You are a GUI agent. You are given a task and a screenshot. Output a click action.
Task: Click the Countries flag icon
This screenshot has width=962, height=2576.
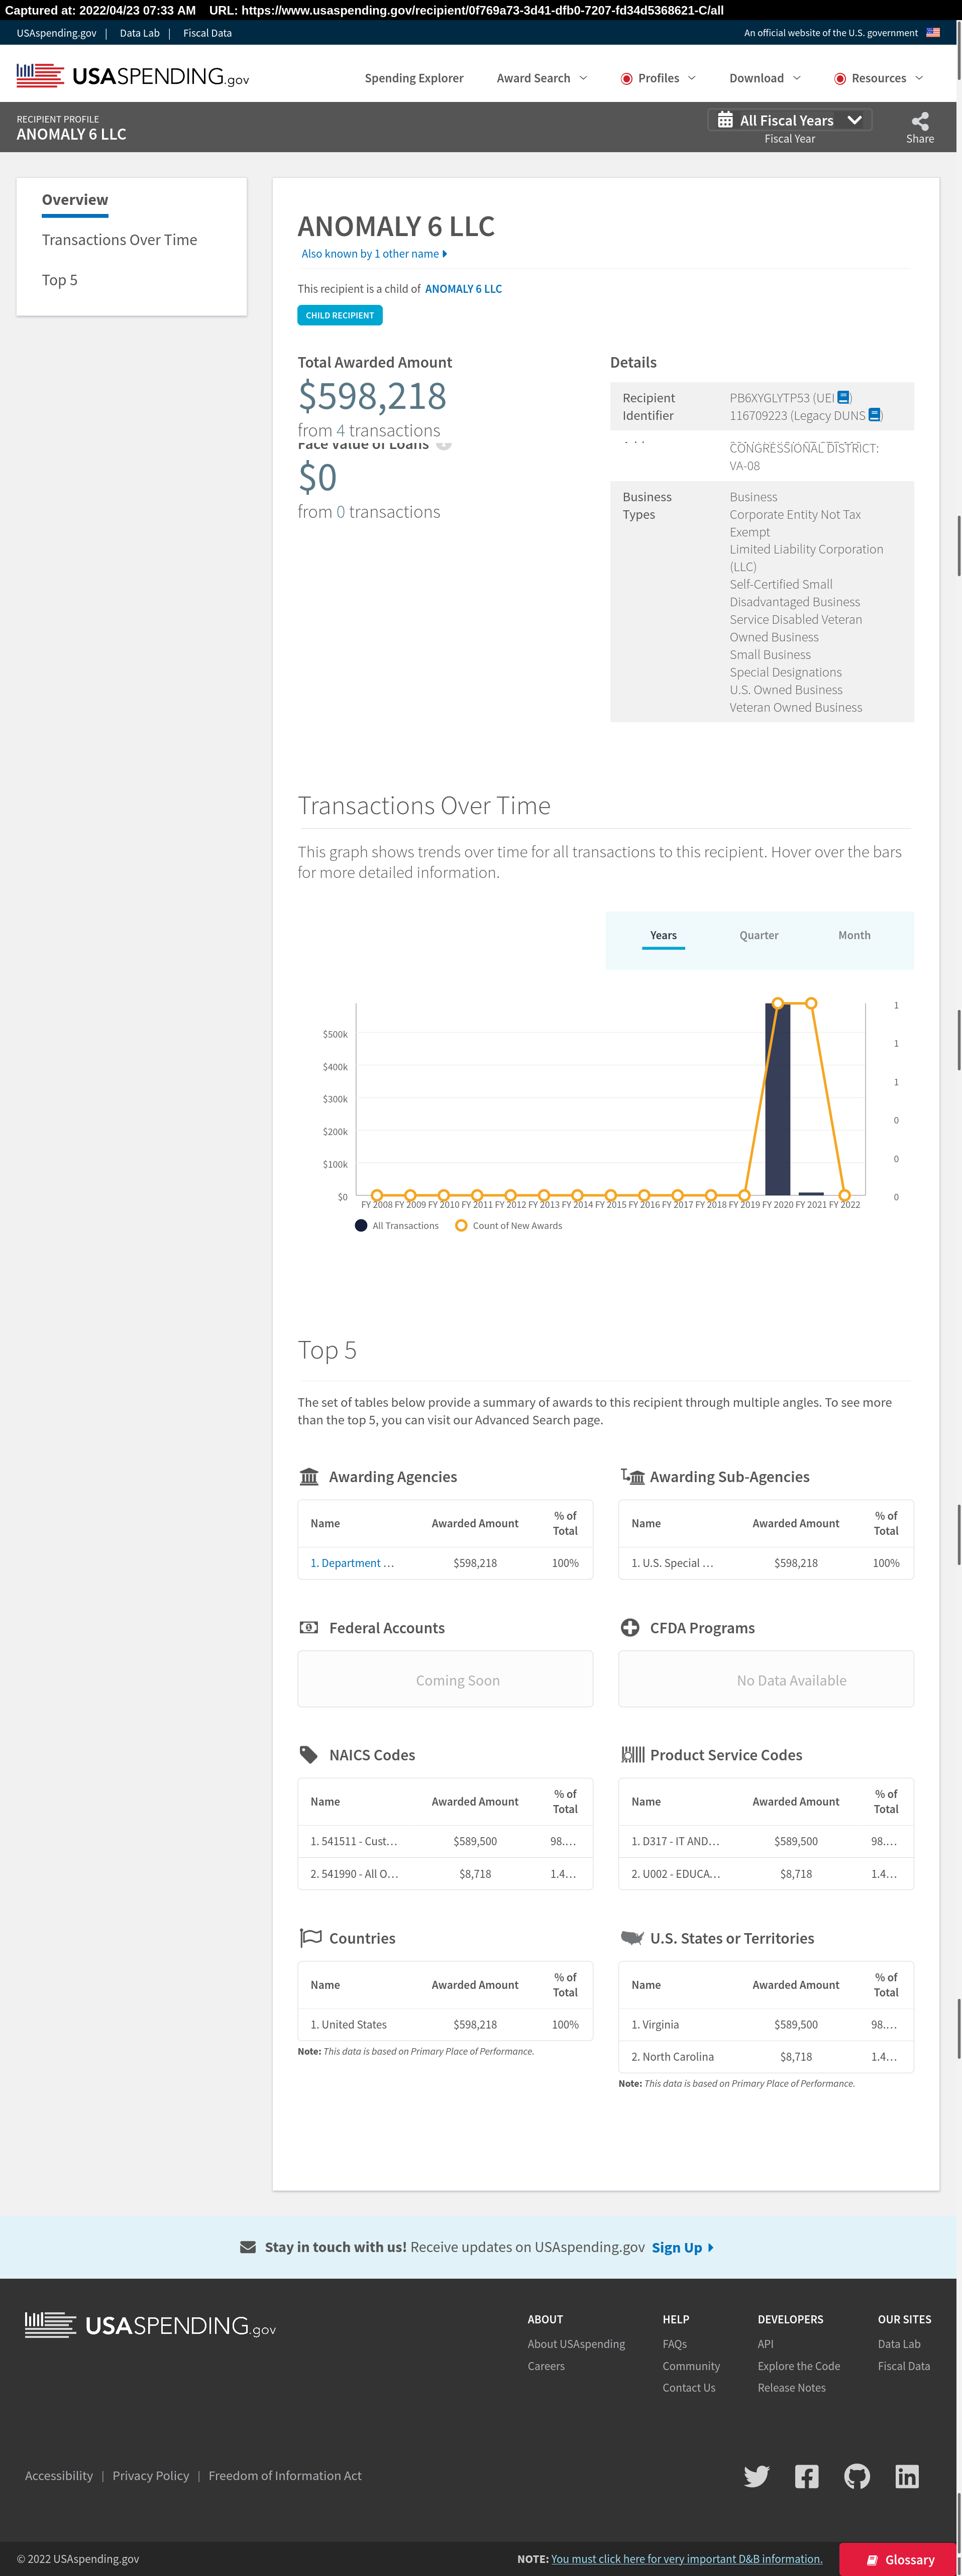click(310, 1938)
